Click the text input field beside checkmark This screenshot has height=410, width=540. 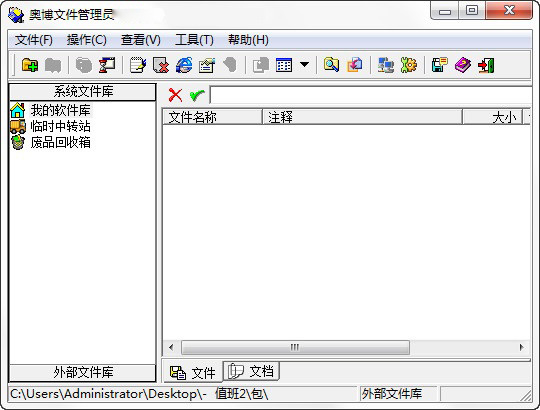tap(370, 95)
